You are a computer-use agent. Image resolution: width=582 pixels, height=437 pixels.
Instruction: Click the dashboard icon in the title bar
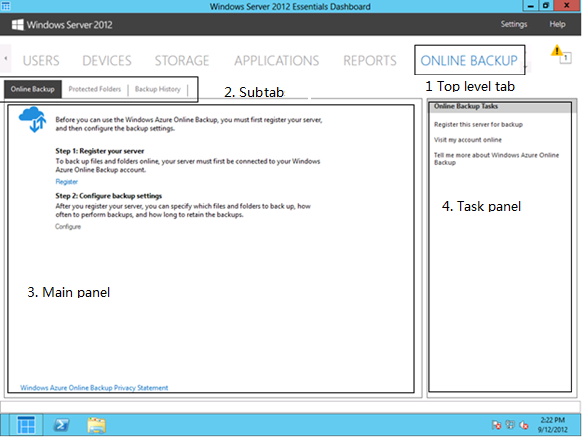pos(6,6)
